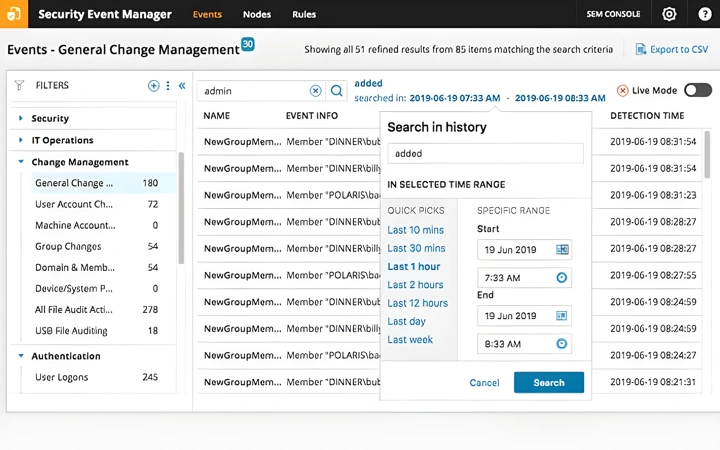The height and width of the screenshot is (450, 720).
Task: Click the 'added' search term link
Action: tap(368, 83)
